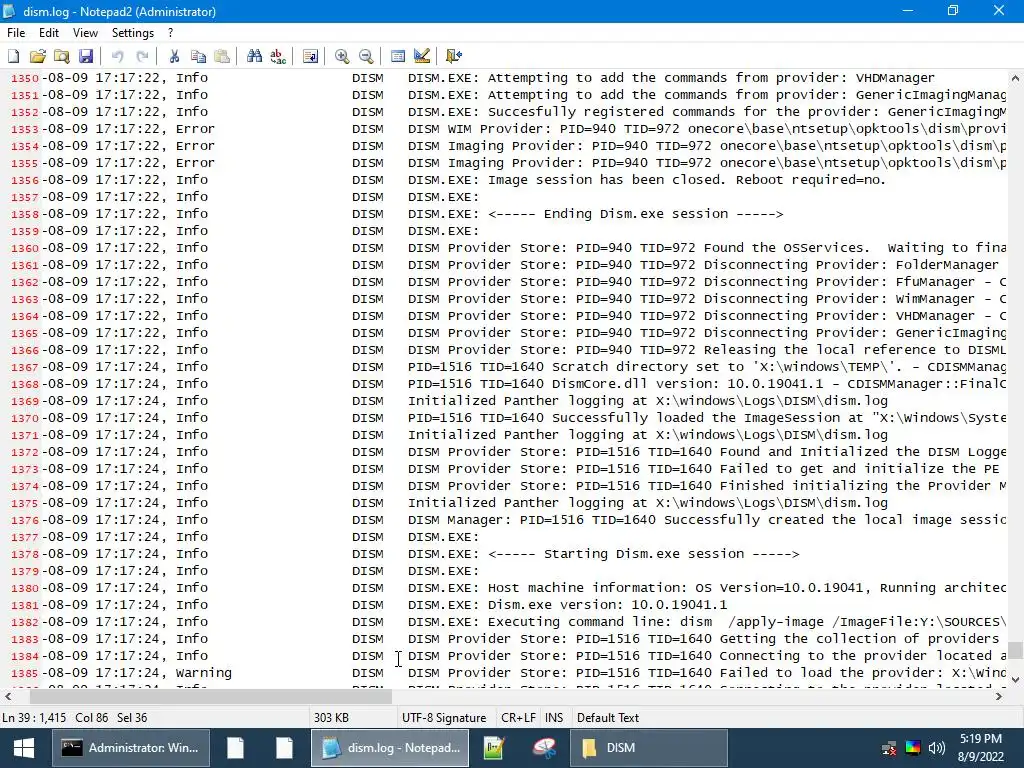Open the Windows Start button
The image size is (1024, 768).
point(24,748)
